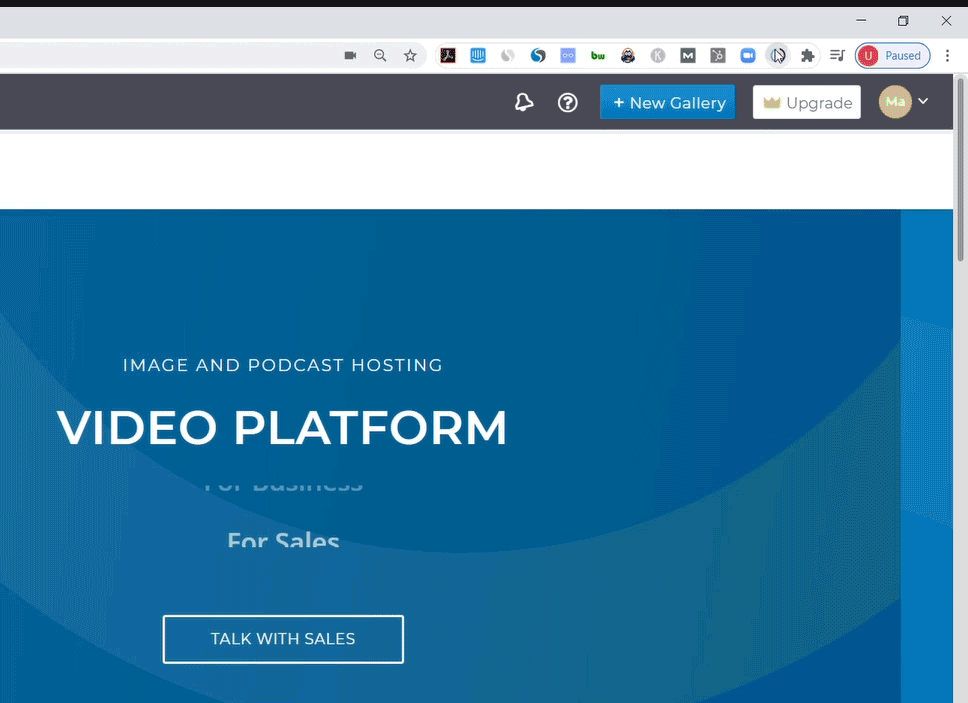The width and height of the screenshot is (968, 703).
Task: Click the camera icon in address bar
Action: tap(350, 56)
